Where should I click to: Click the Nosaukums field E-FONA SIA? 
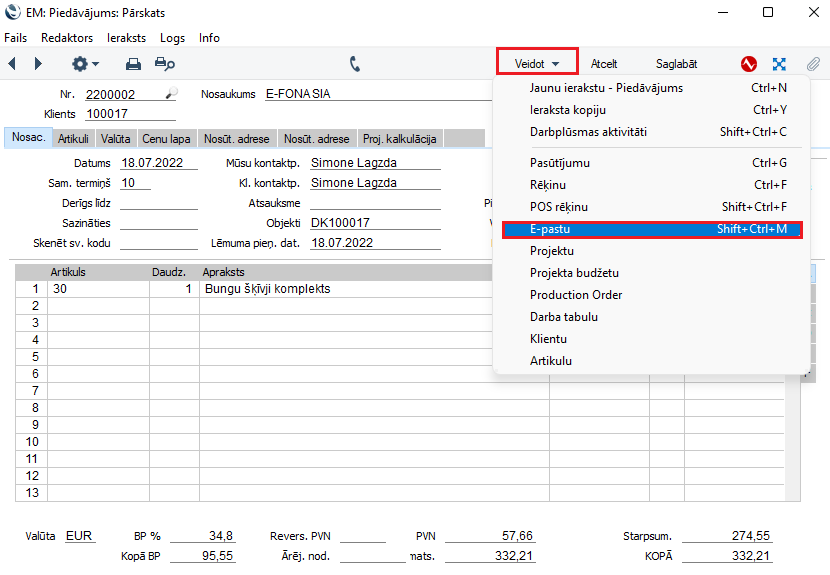(x=350, y=94)
